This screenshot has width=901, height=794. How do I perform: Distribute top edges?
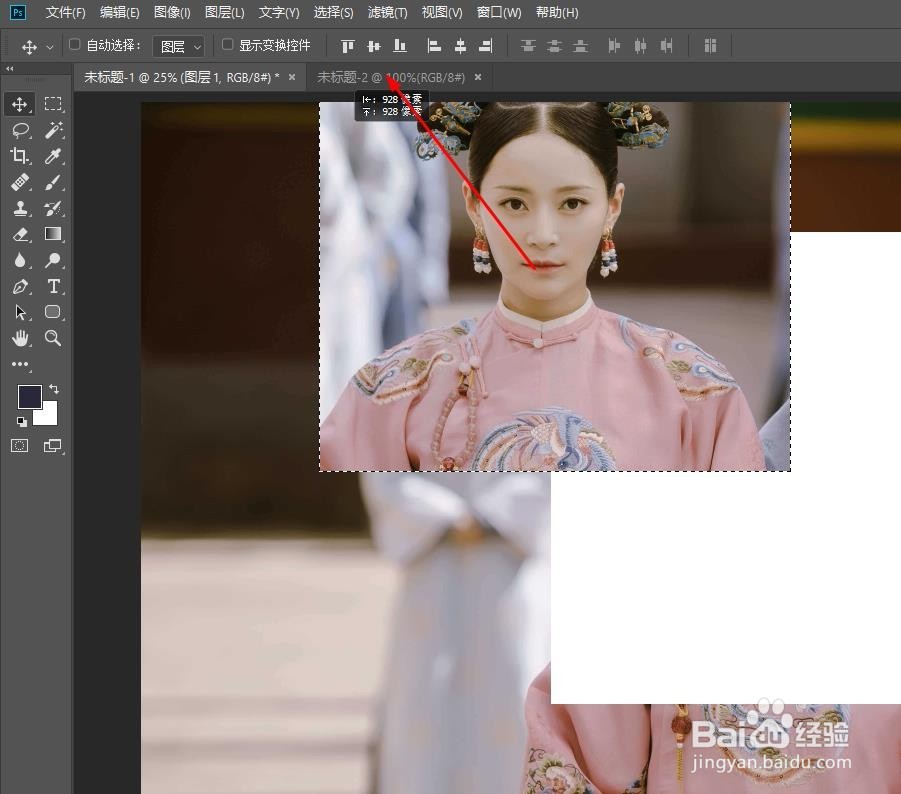pos(528,46)
